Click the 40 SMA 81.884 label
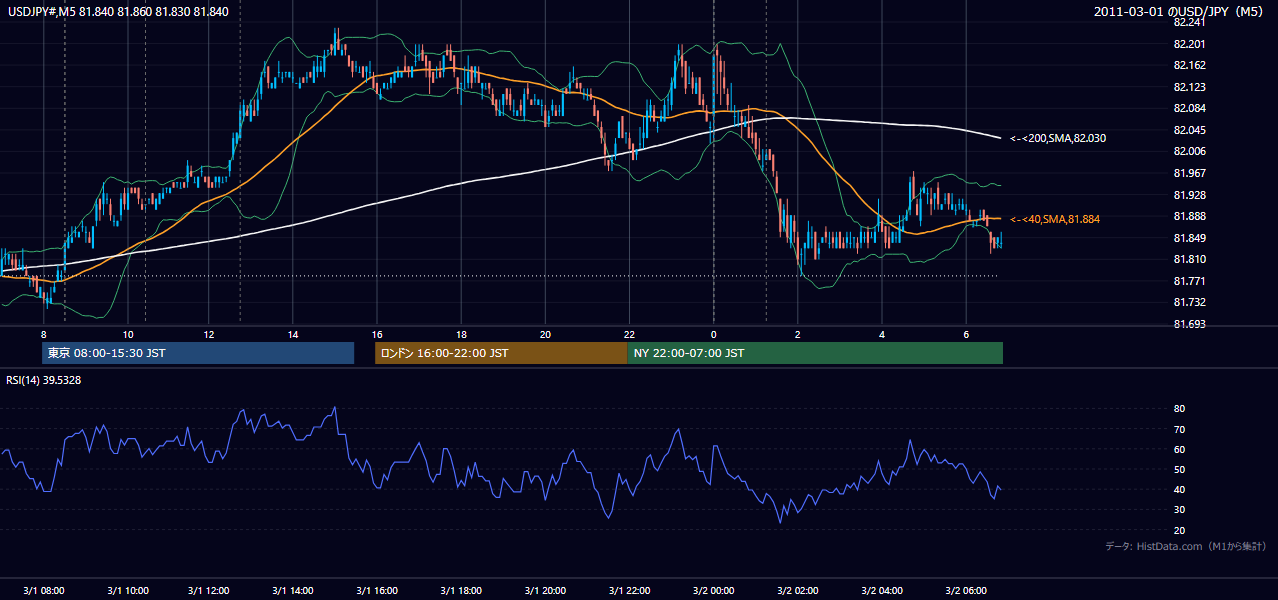 click(1055, 219)
